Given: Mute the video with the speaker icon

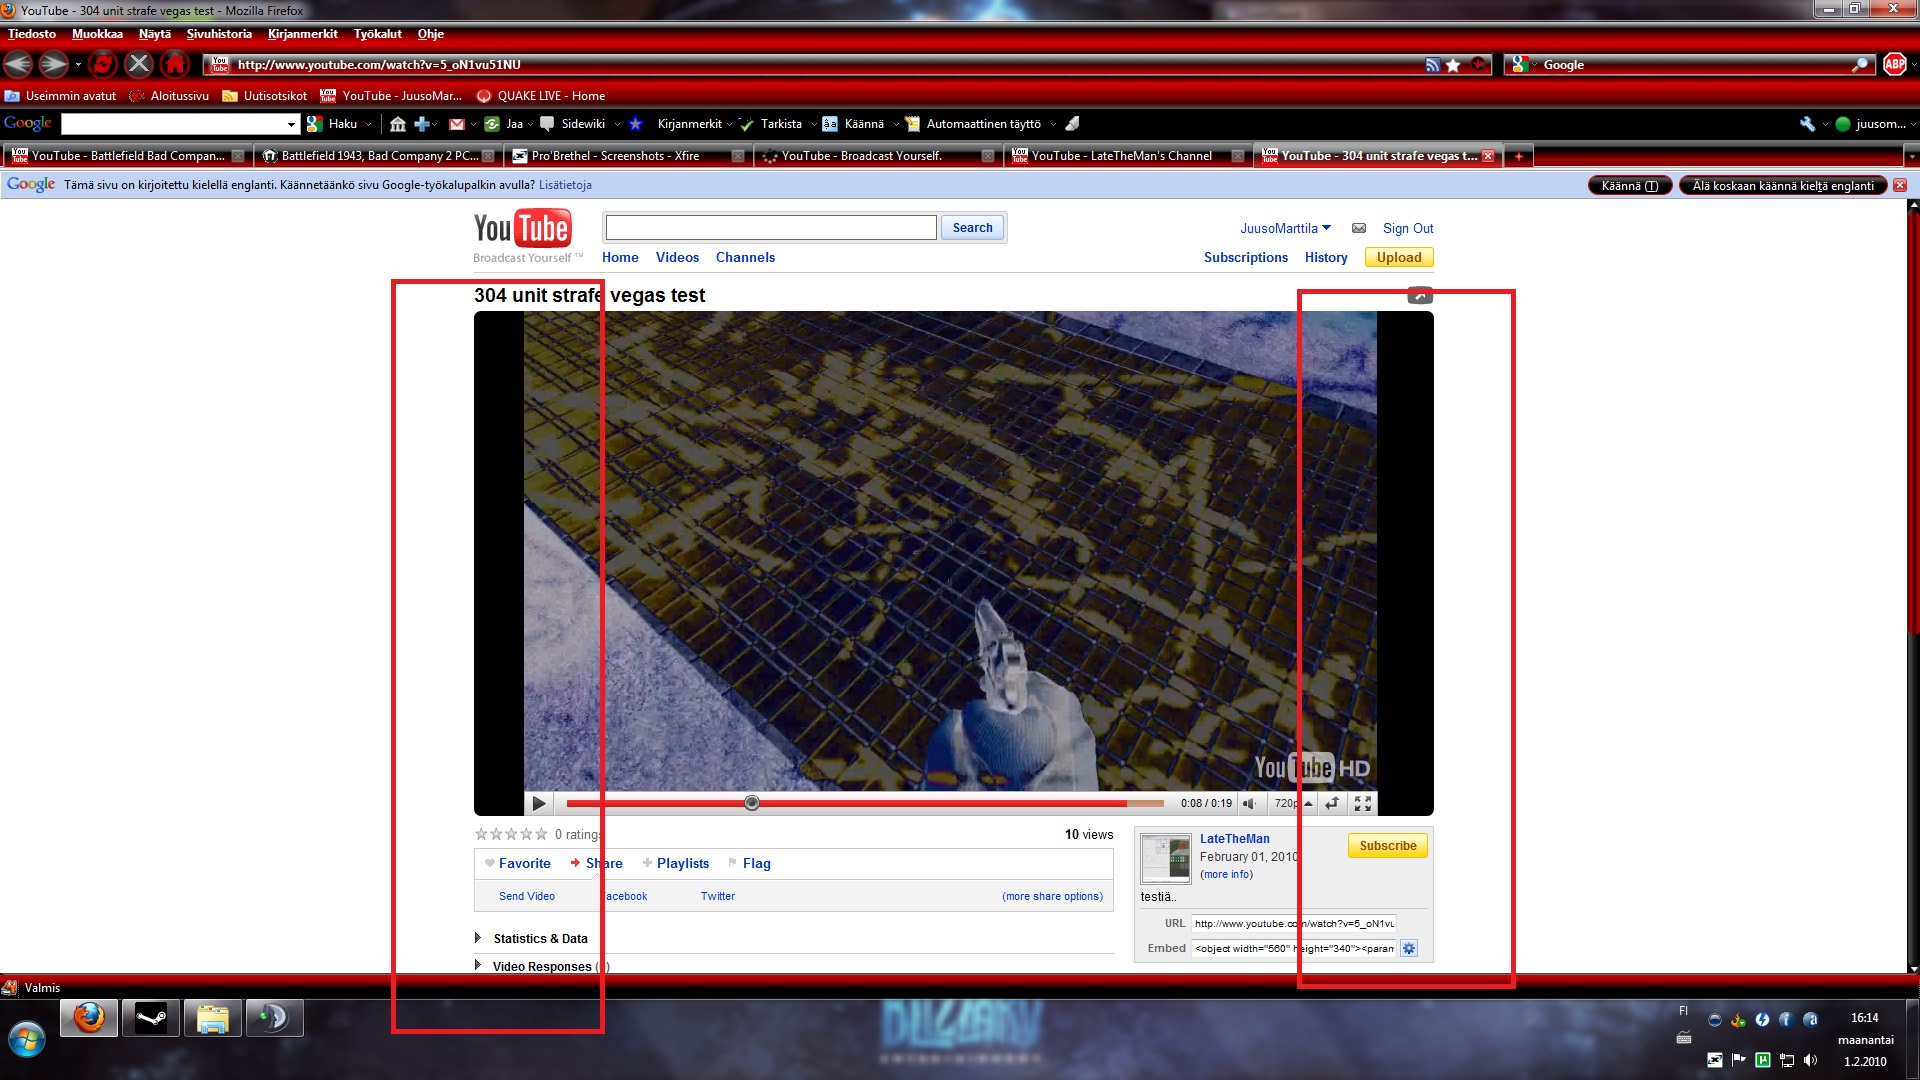Looking at the screenshot, I should pos(1249,803).
